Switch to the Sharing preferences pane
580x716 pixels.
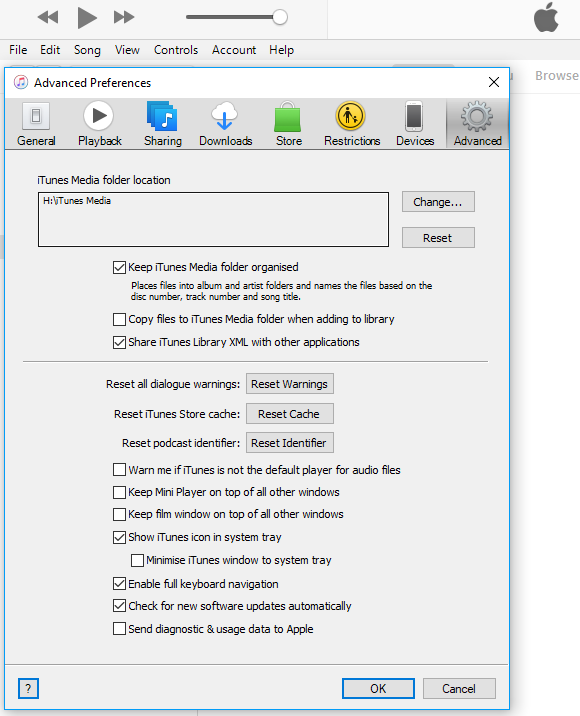[x=163, y=124]
